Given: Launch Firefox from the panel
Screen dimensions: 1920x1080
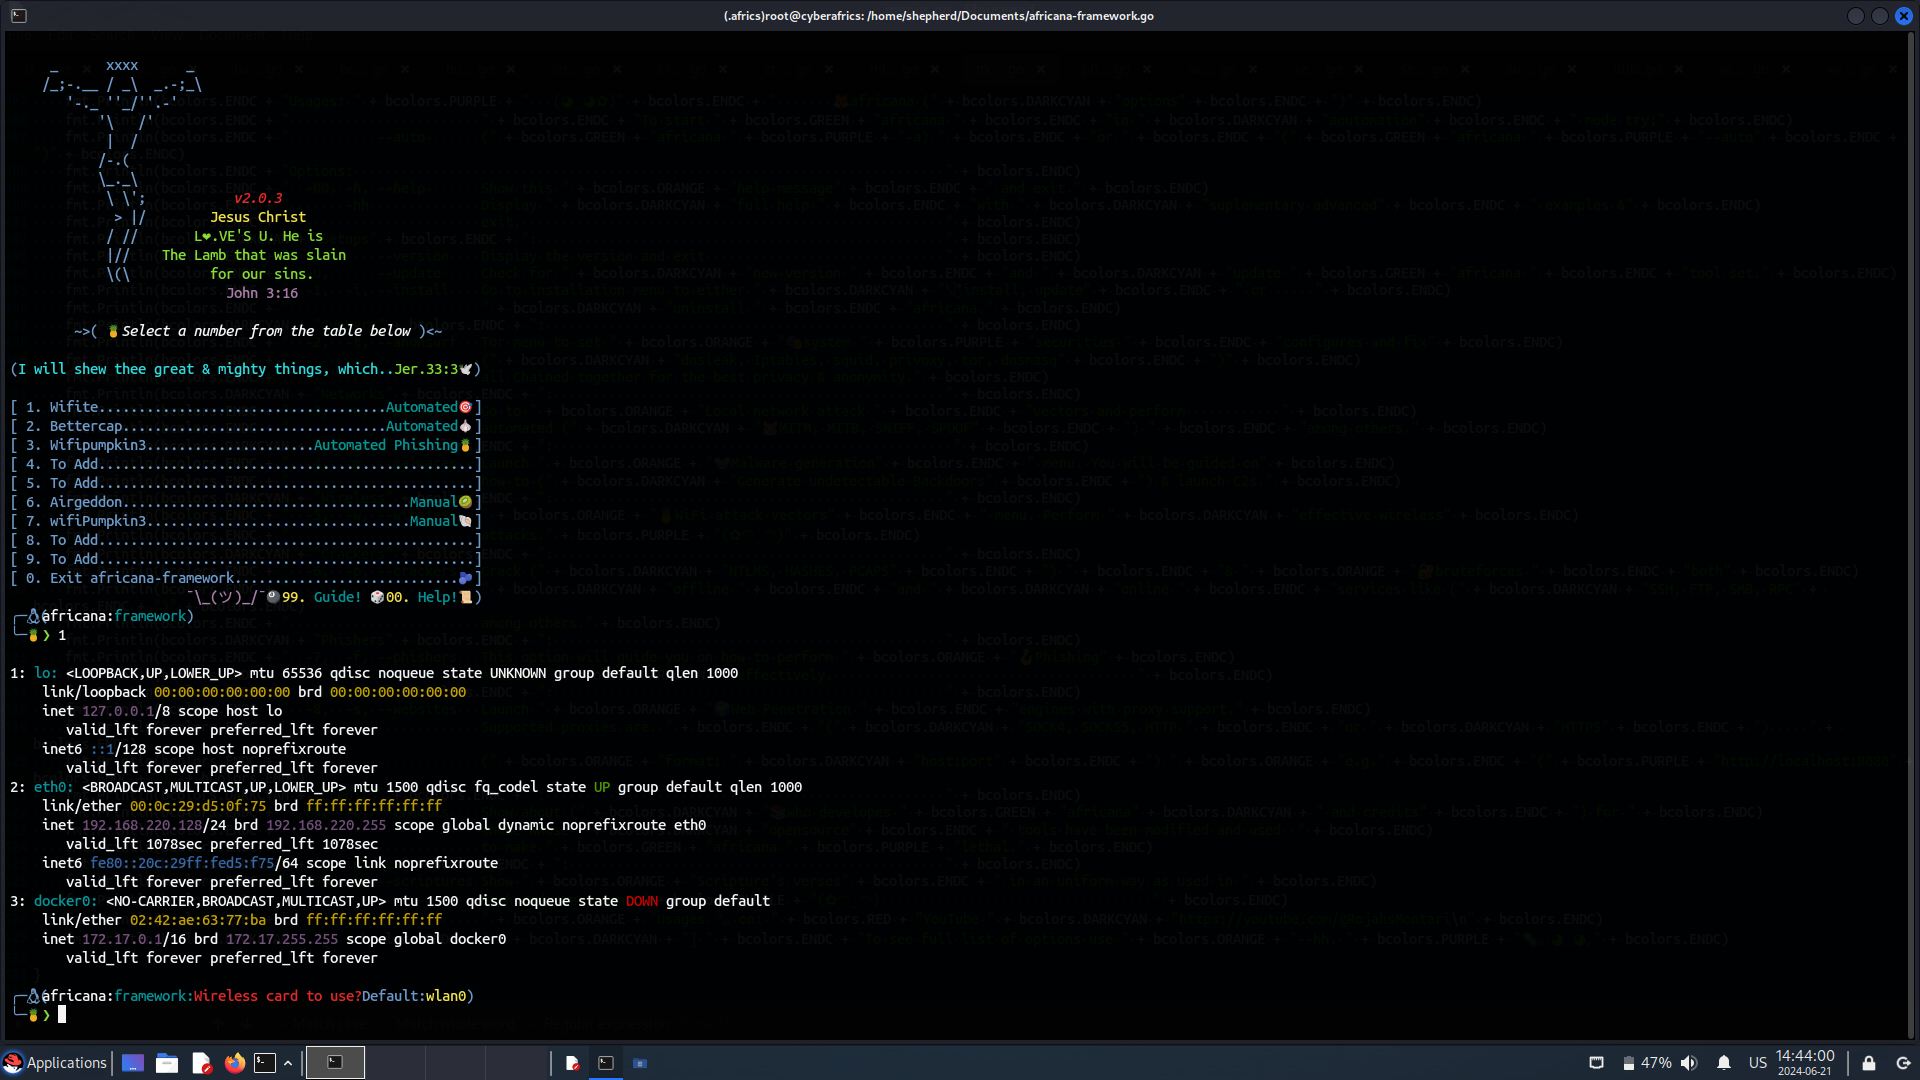Looking at the screenshot, I should click(235, 1063).
